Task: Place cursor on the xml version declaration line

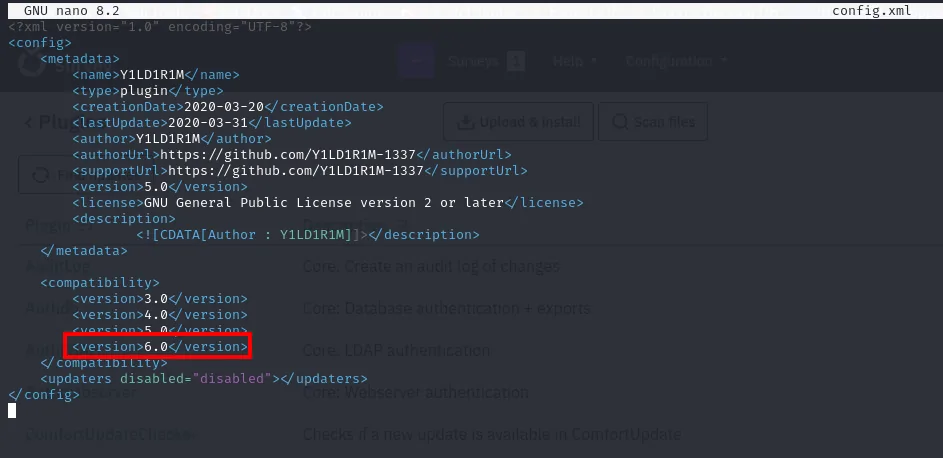Action: tap(160, 27)
